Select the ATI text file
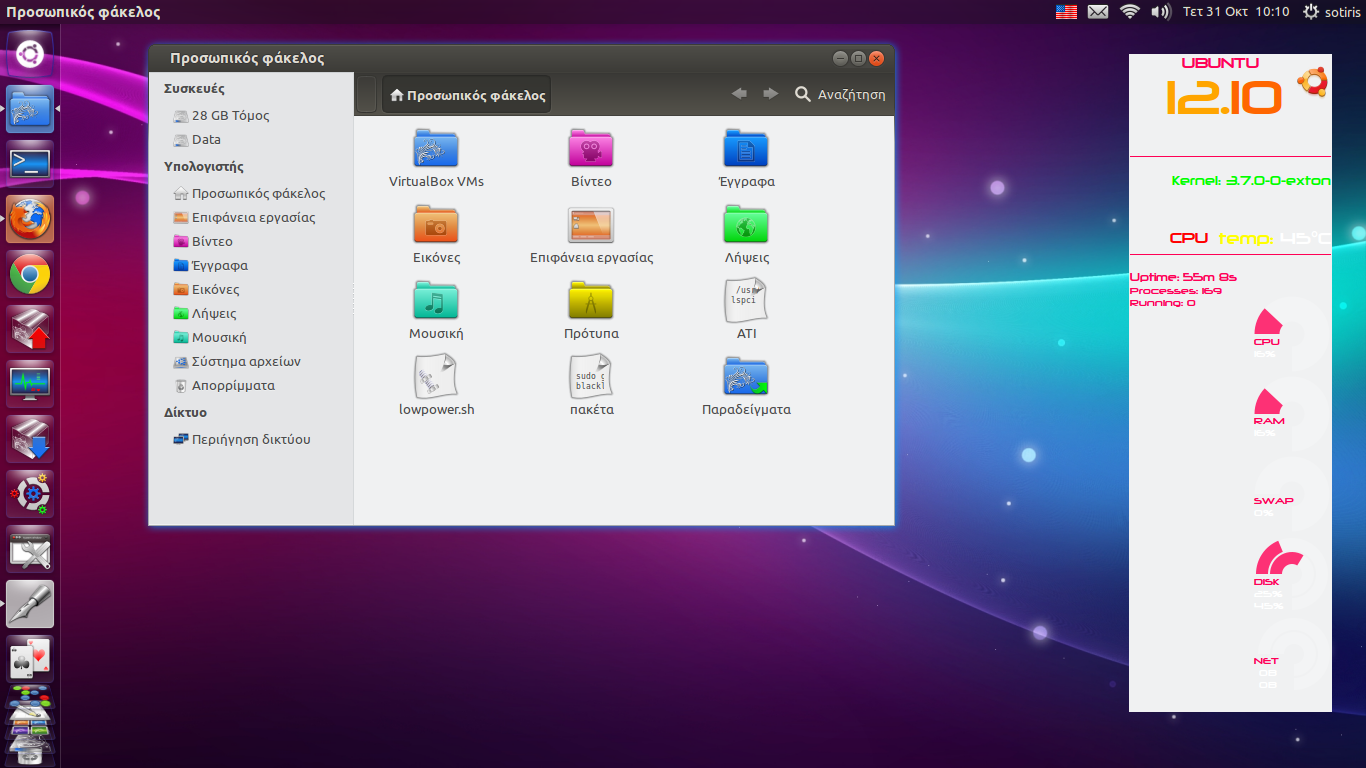This screenshot has height=768, width=1366. click(x=746, y=302)
